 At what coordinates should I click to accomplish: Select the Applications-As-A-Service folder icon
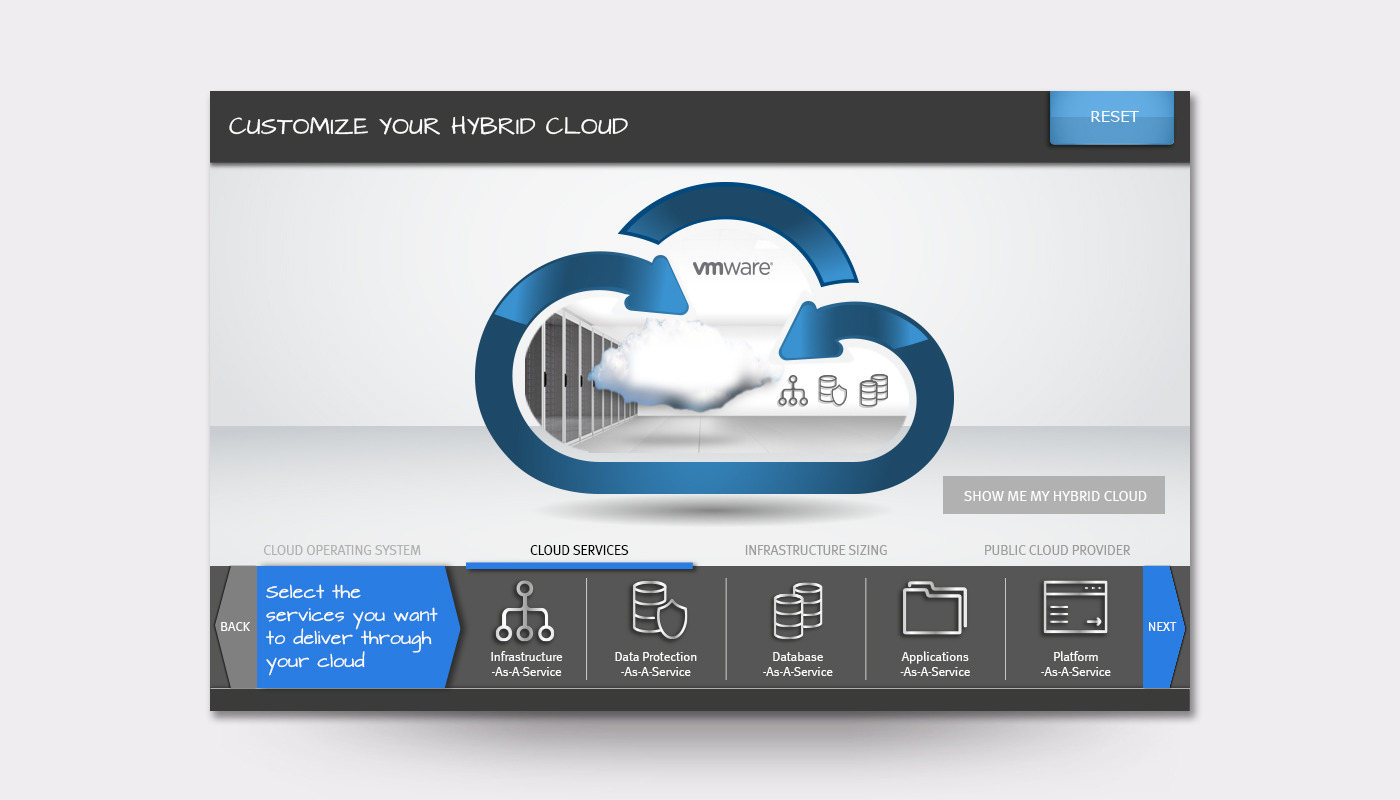[935, 607]
